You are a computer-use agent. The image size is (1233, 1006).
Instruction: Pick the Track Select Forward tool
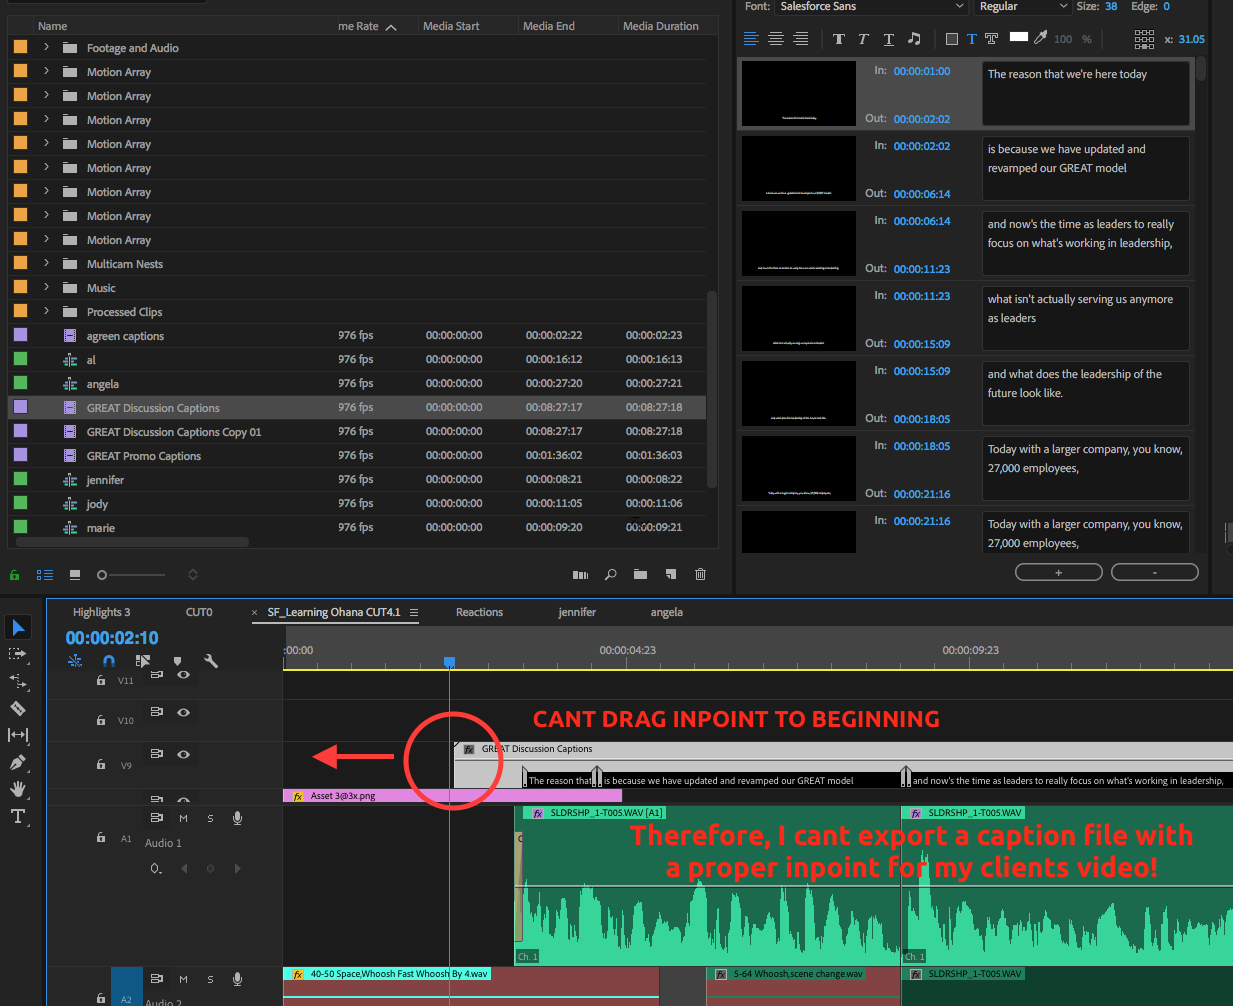pyautogui.click(x=18, y=654)
